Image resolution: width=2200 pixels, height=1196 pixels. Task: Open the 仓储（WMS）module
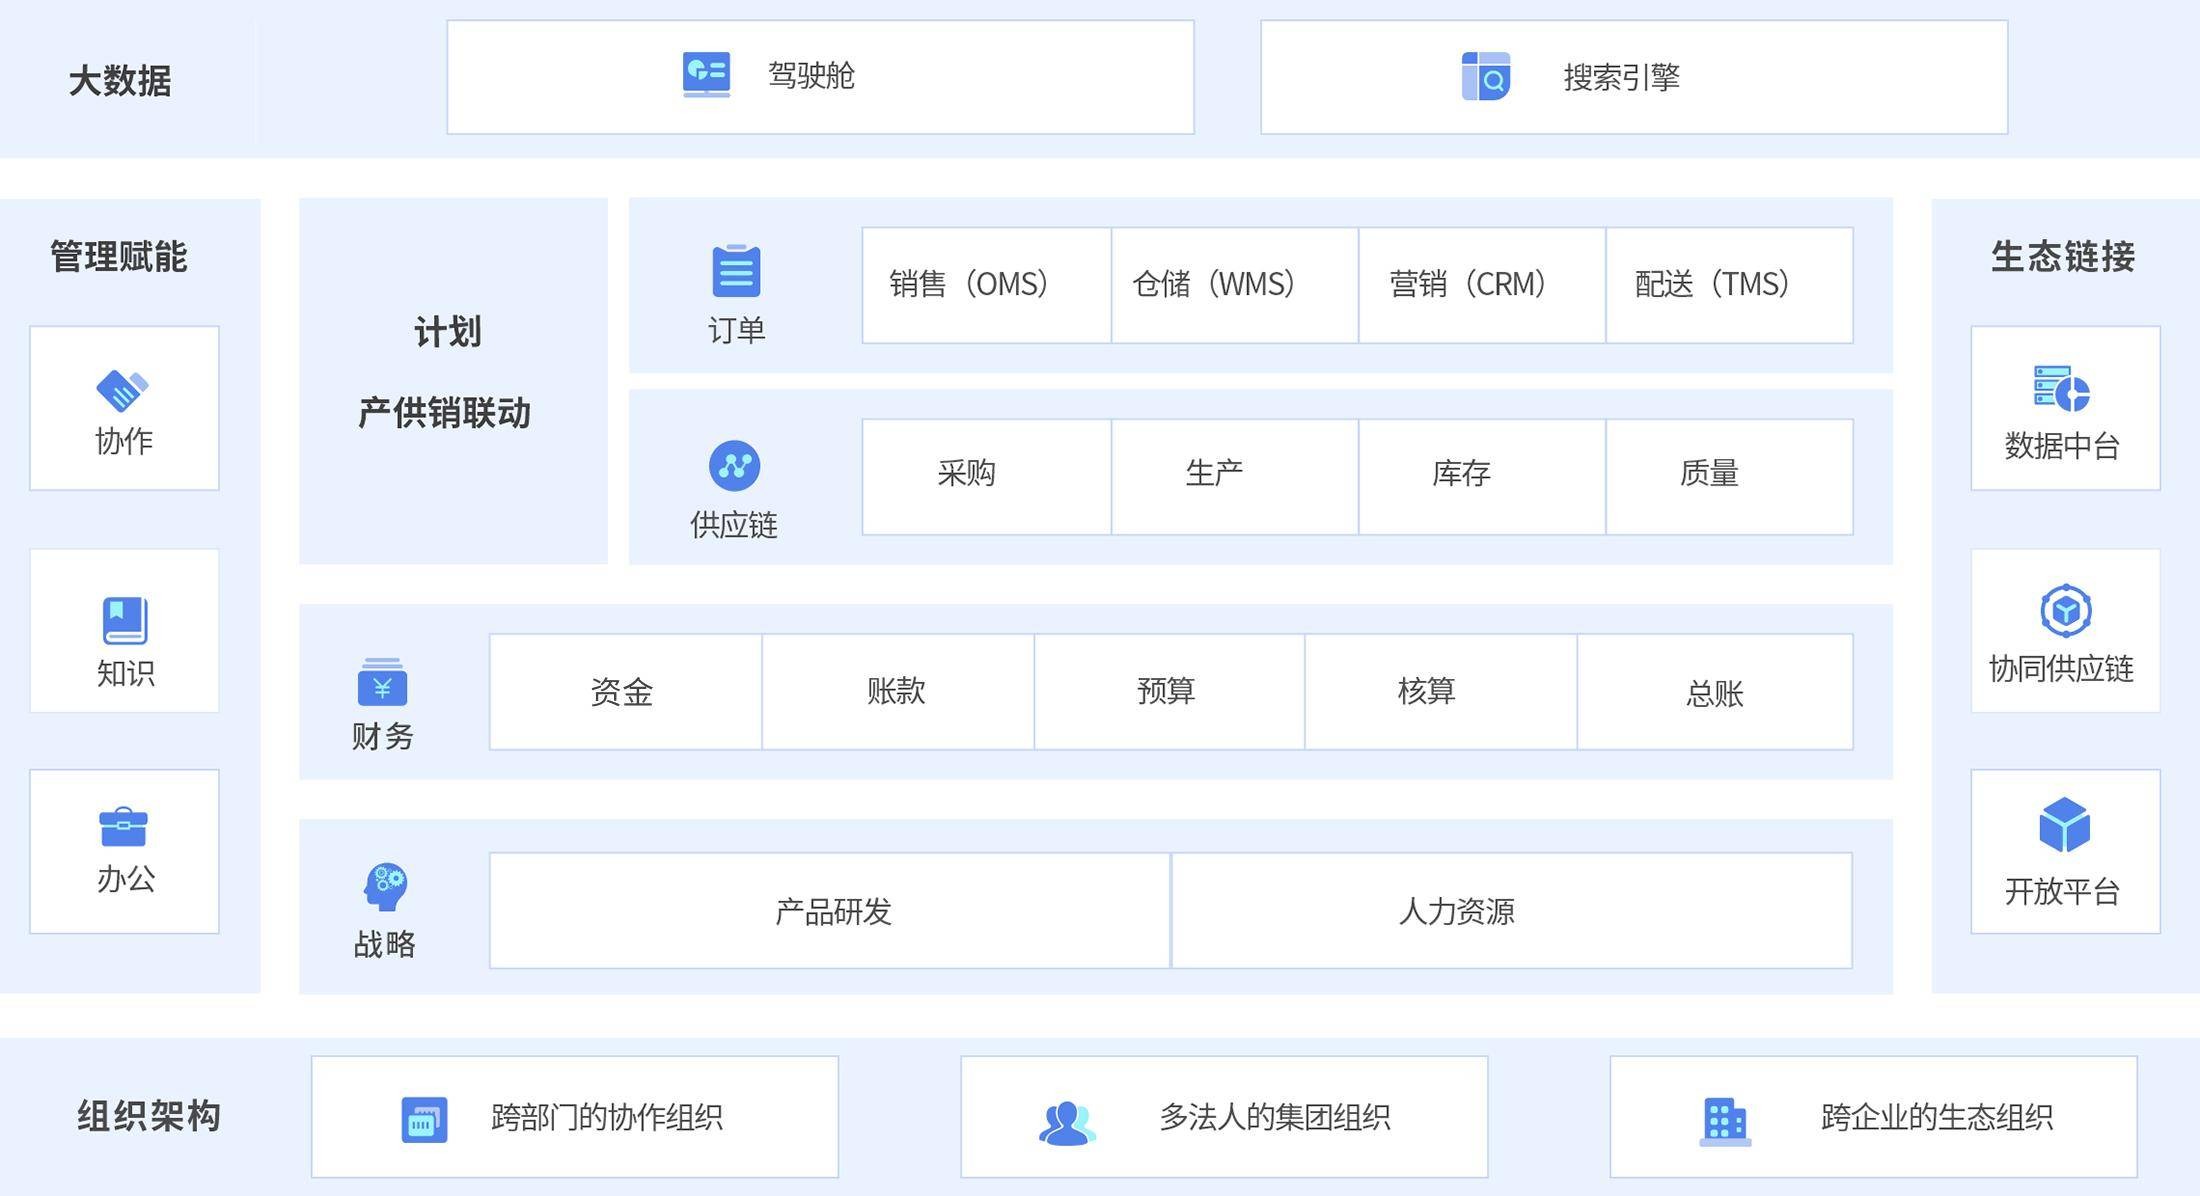pos(1234,285)
